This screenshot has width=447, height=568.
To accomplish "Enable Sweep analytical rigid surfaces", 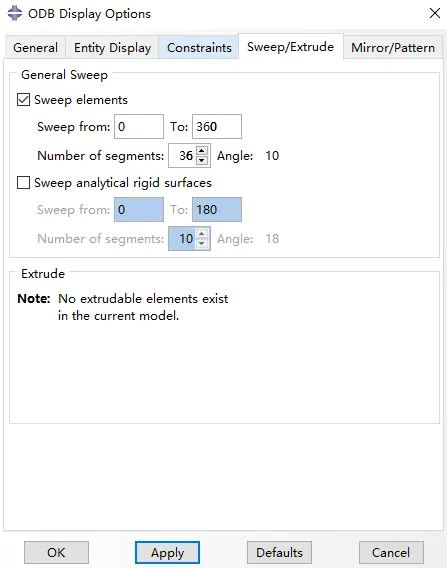I will 24,183.
